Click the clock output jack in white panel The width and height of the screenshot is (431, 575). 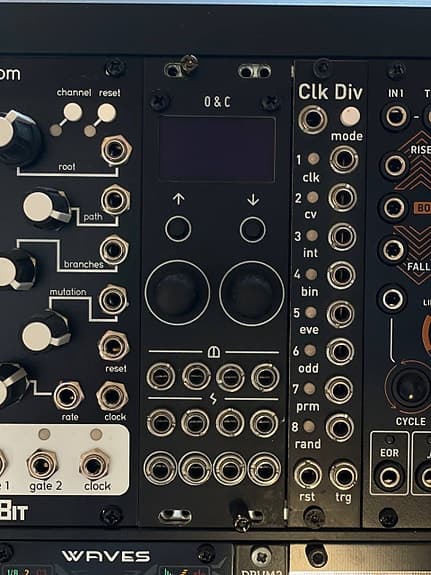coord(95,465)
